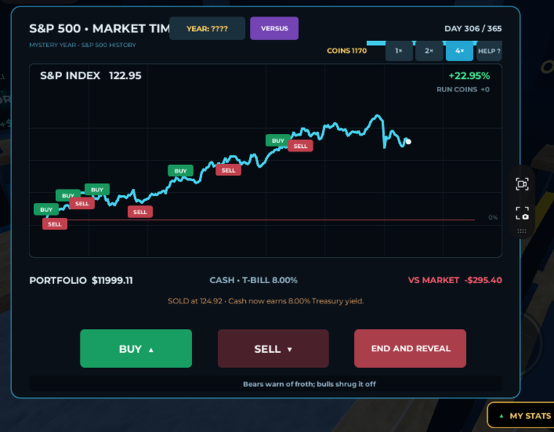
Task: Click the RUN COINS +0 label
Action: point(463,89)
